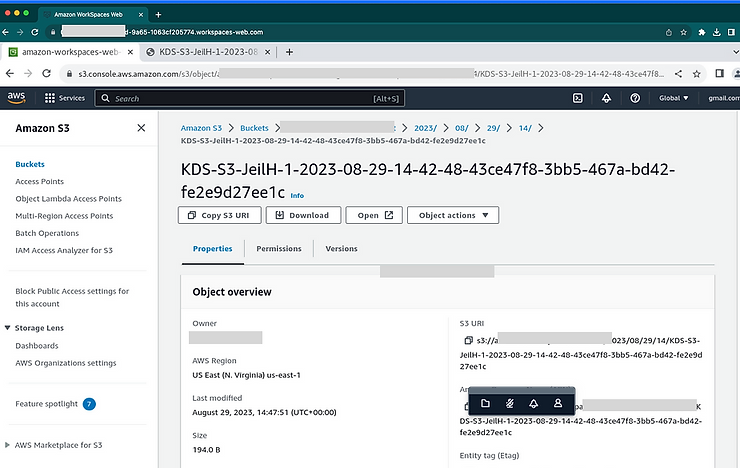Open the 2023/ breadcrumb folder
This screenshot has width=740, height=468.
[x=426, y=128]
